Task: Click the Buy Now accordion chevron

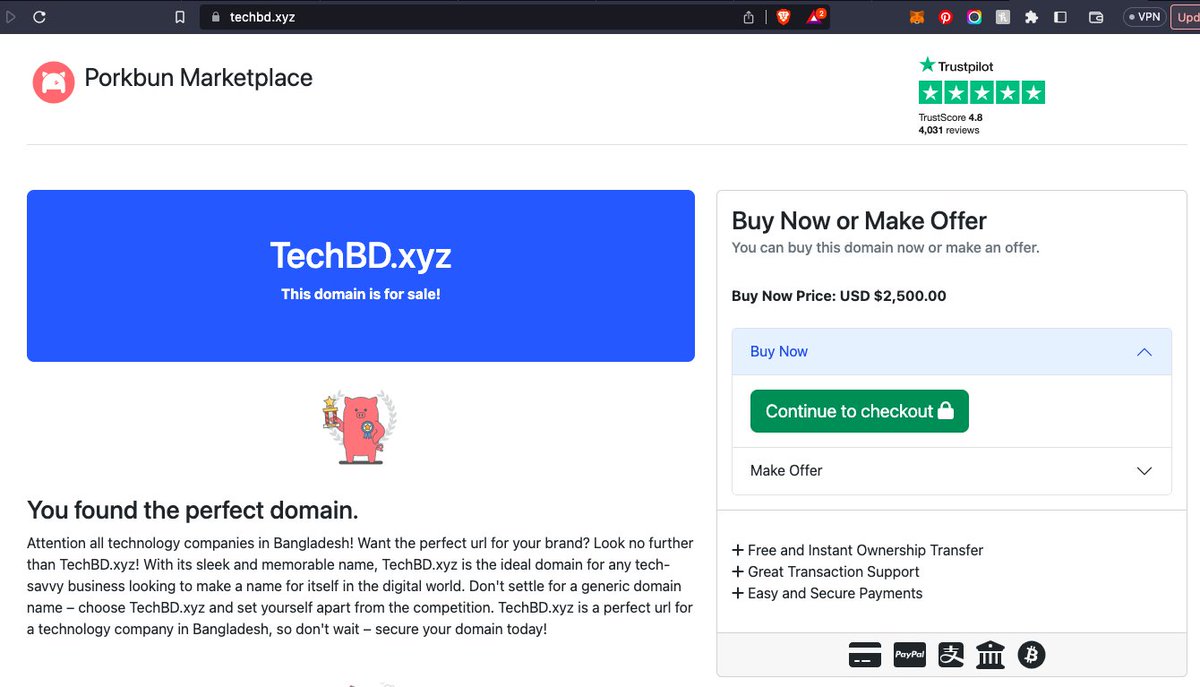Action: coord(1145,352)
